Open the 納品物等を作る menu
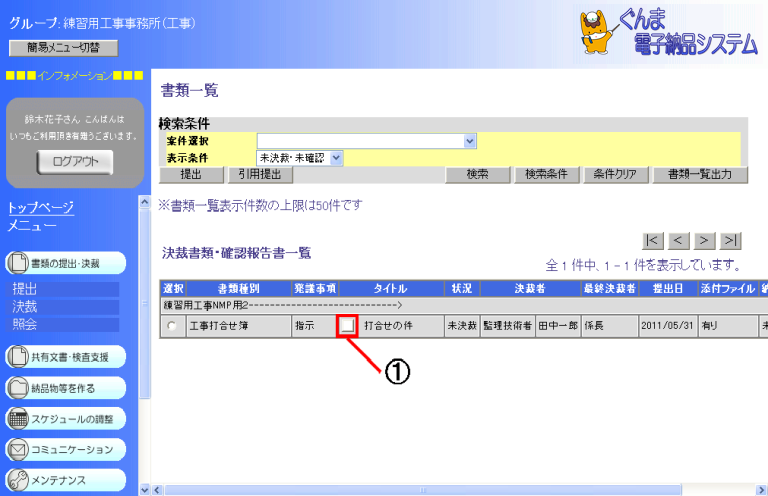Image resolution: width=768 pixels, height=496 pixels. (x=66, y=388)
